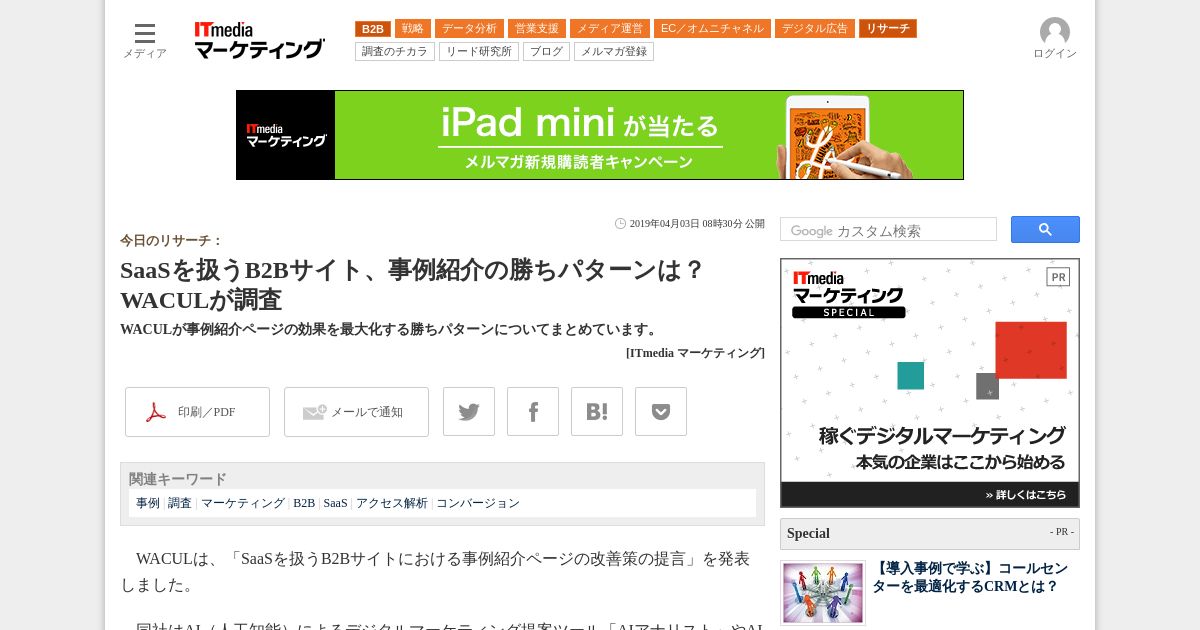This screenshot has height=630, width=1200.
Task: Open the メルマガ登録 link
Action: click(x=614, y=51)
